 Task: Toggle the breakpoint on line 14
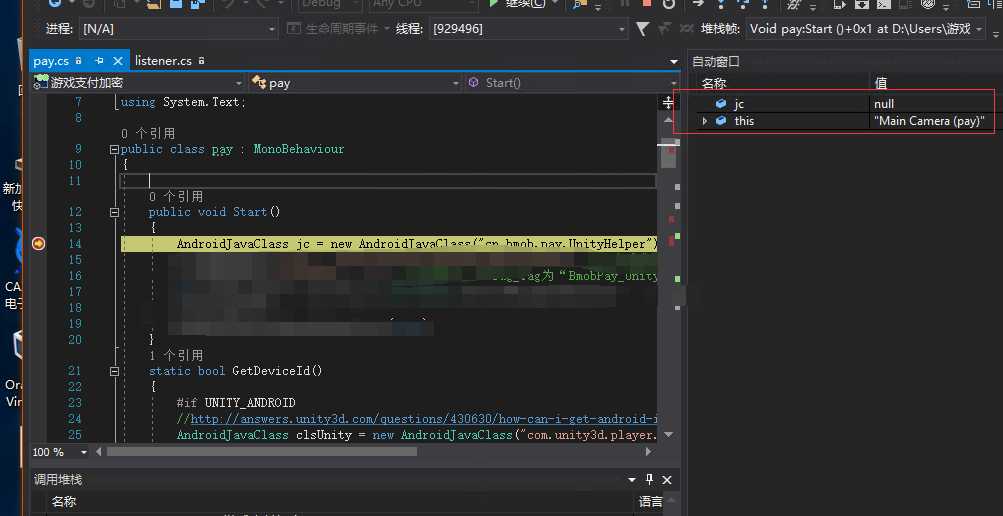(38, 244)
